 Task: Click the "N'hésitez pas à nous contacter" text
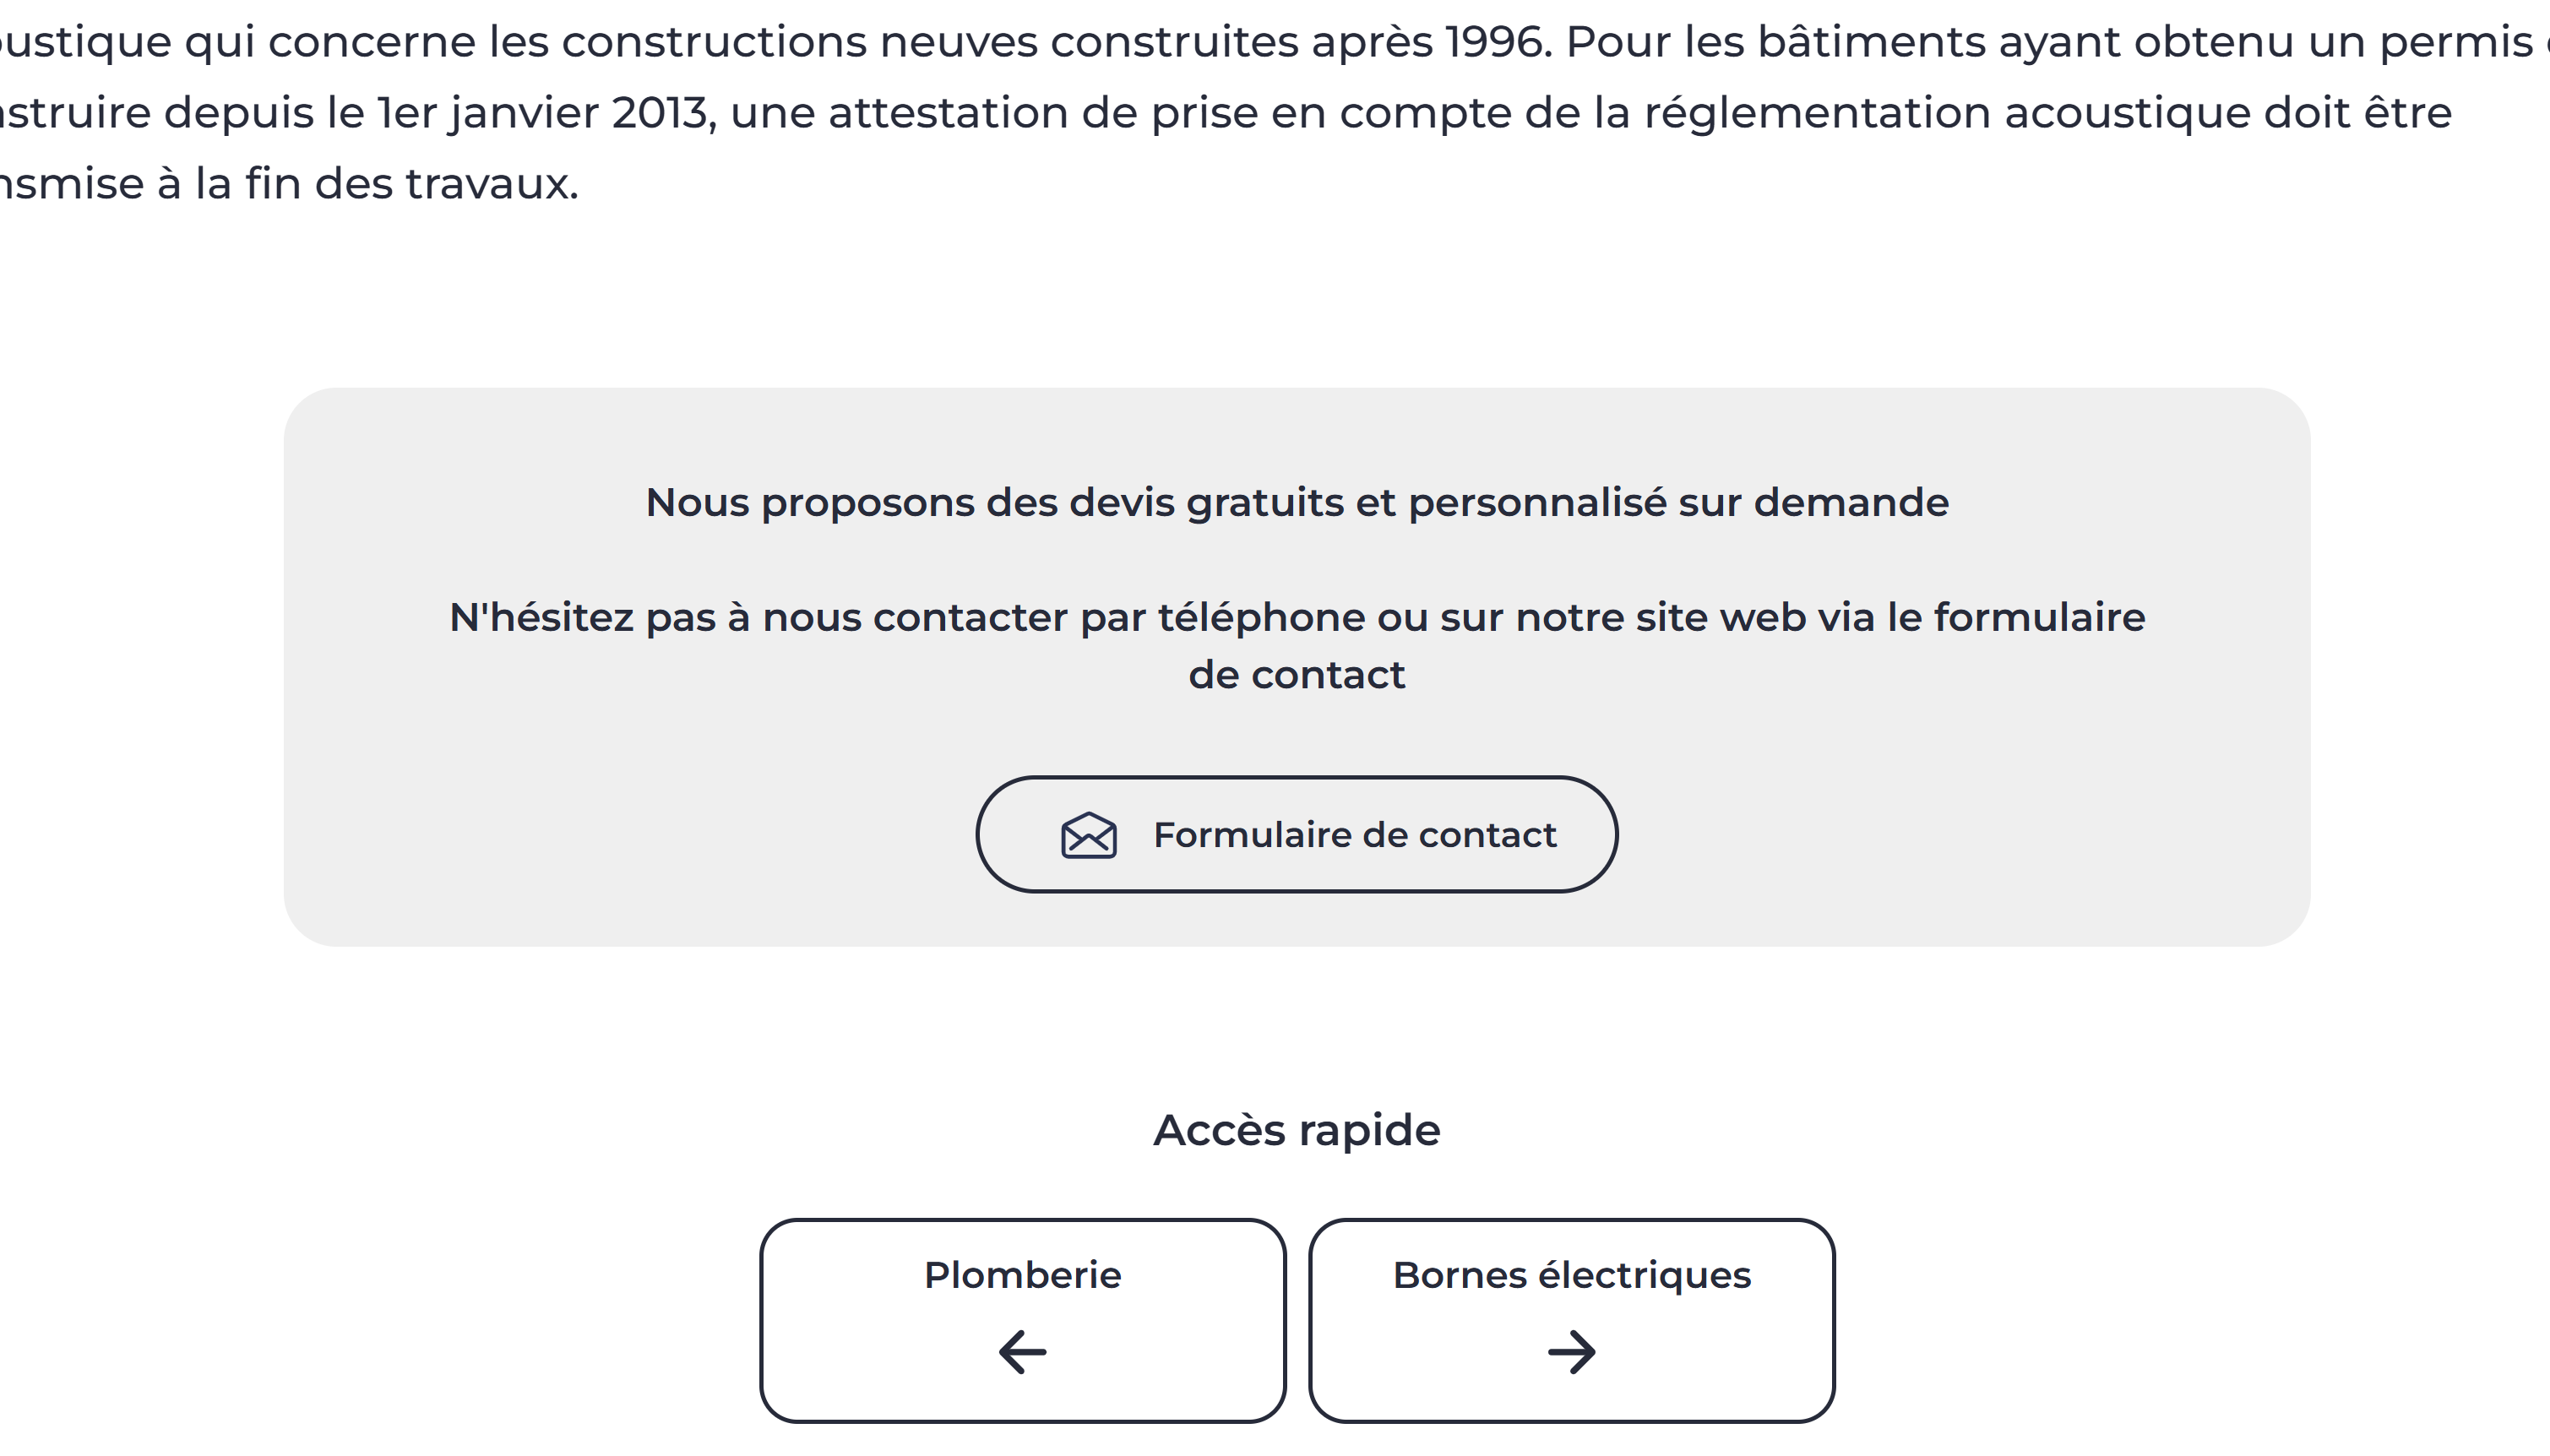760,617
